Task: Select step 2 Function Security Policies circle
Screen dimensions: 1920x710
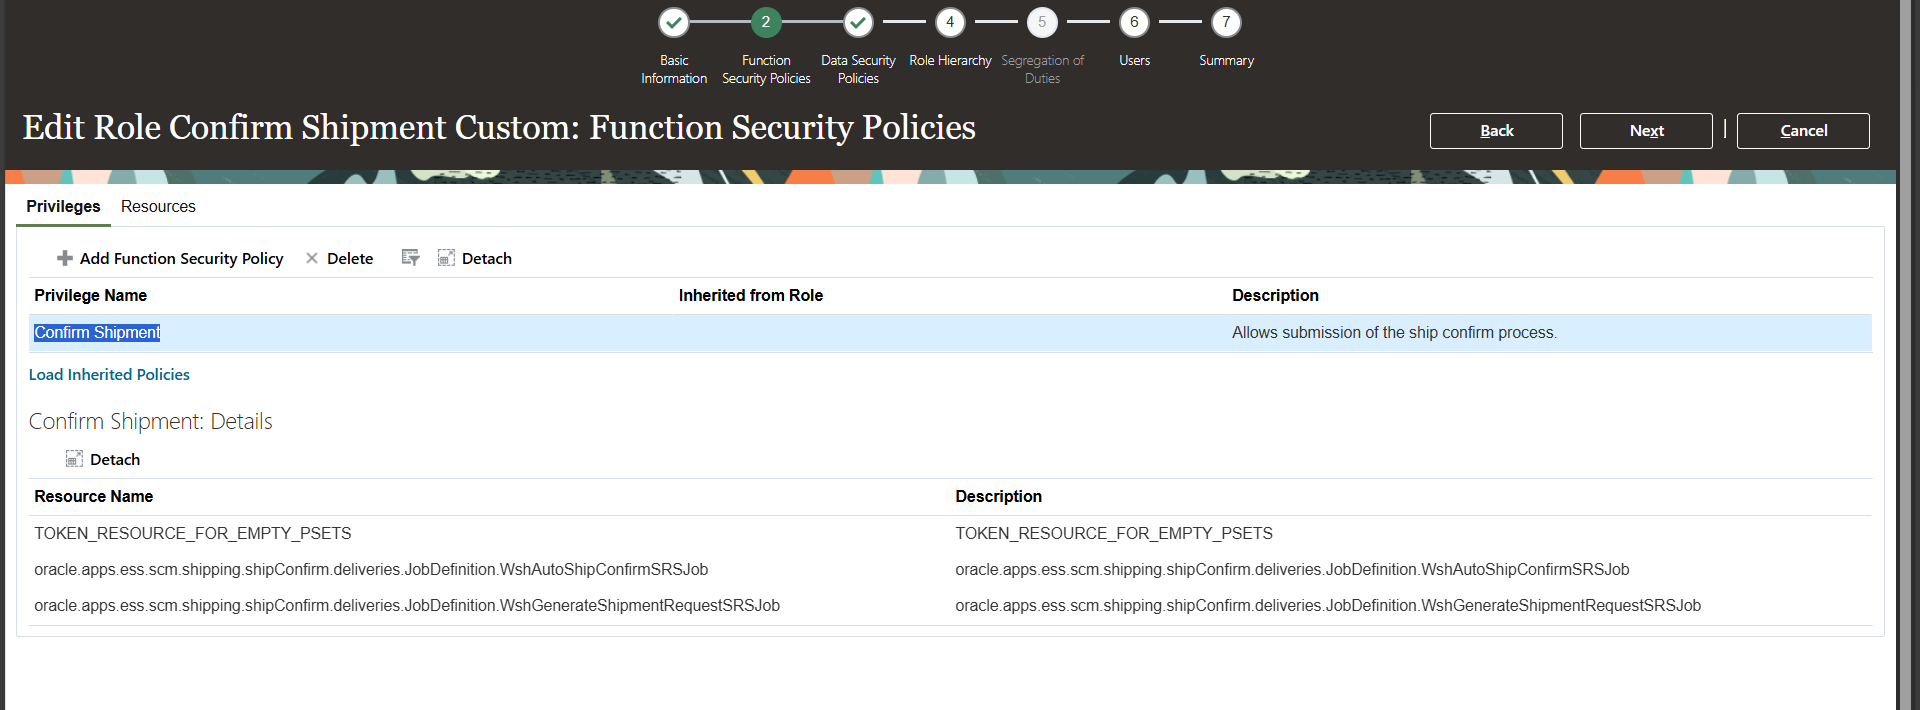Action: coord(766,22)
